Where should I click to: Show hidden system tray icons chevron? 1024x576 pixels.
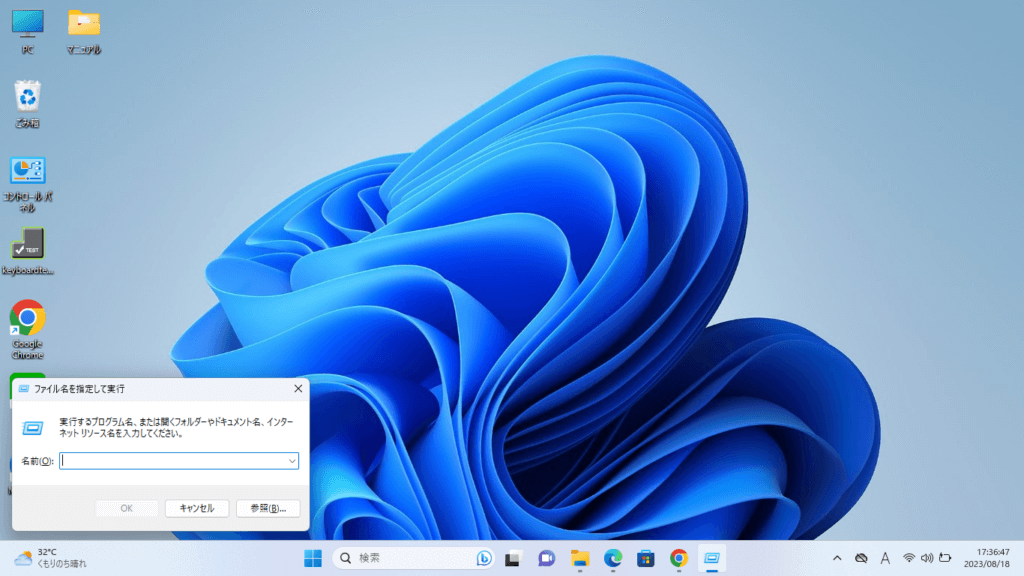pos(837,558)
